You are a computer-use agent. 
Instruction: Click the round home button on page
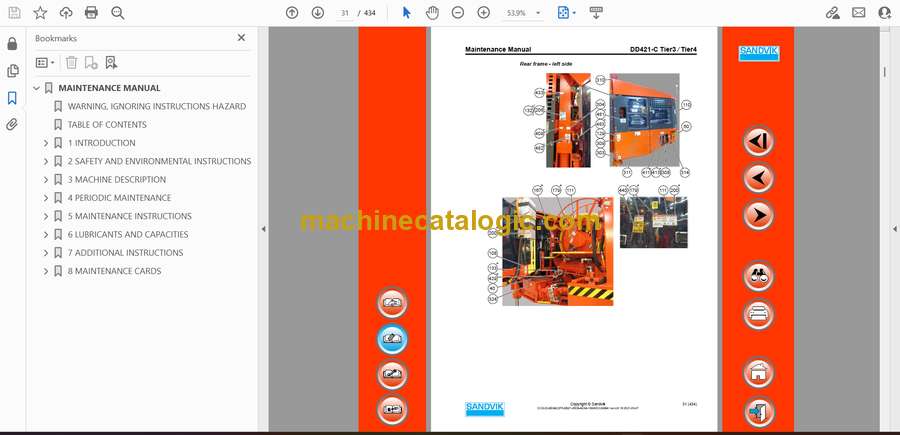point(758,373)
